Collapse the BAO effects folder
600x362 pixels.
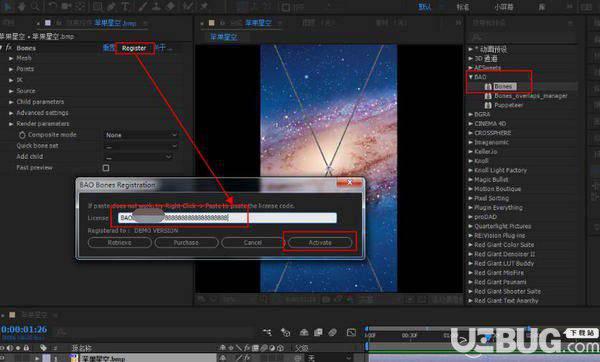coord(471,77)
